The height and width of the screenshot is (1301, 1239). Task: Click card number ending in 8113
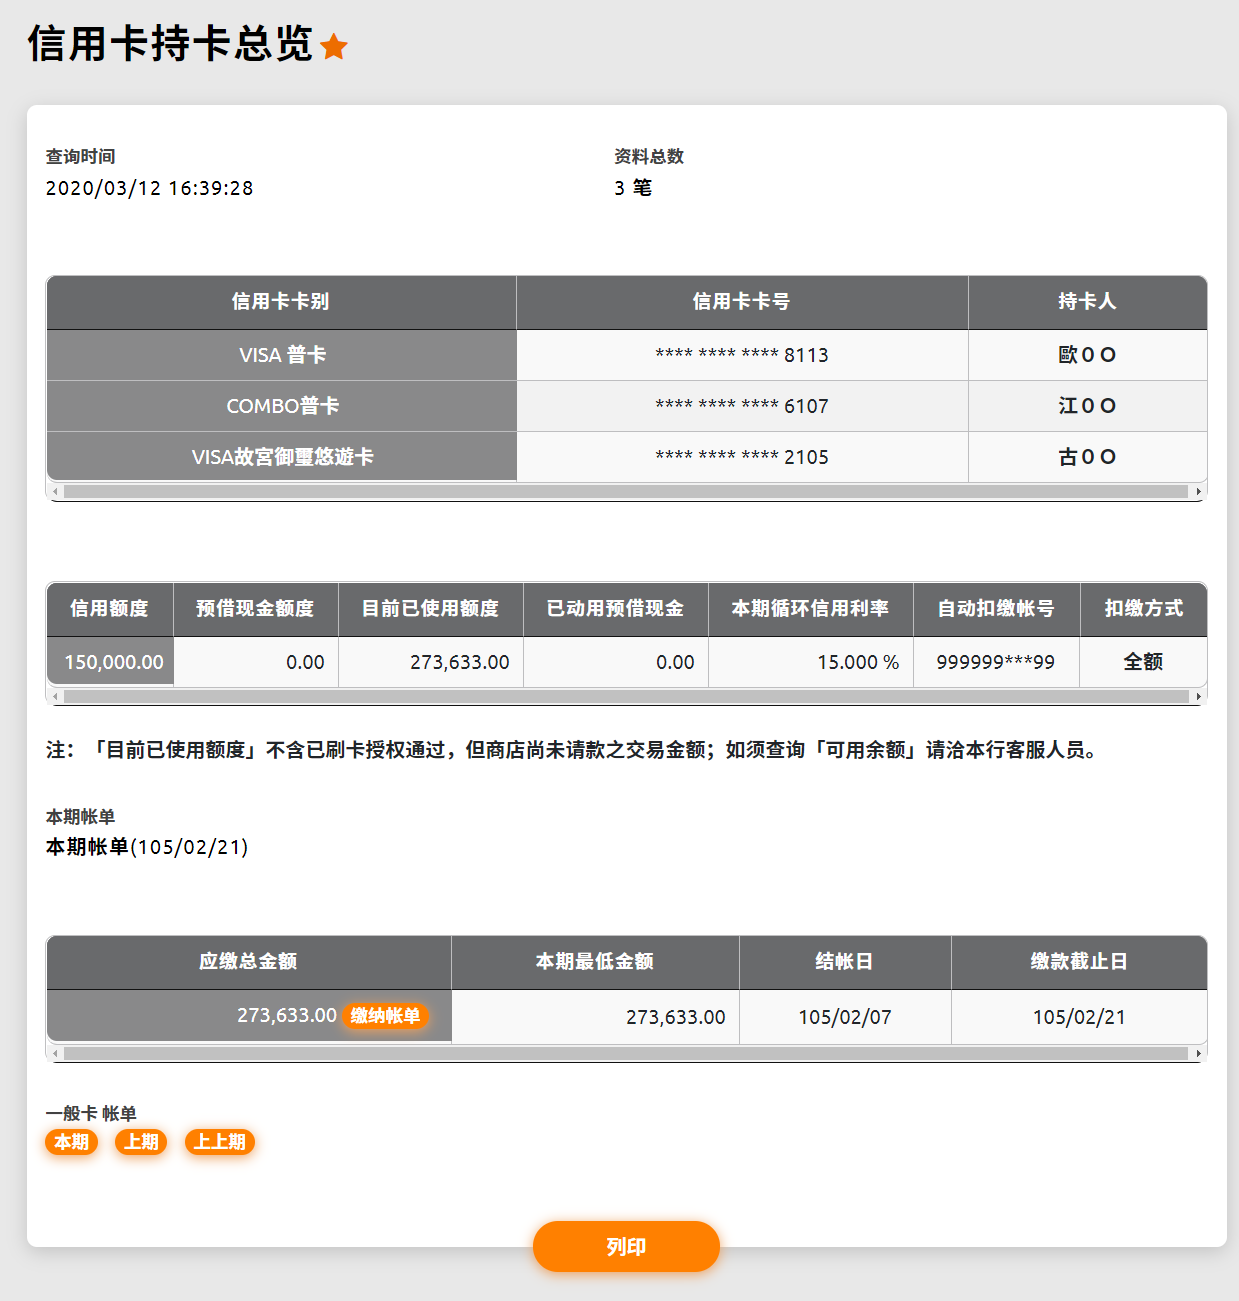point(741,355)
